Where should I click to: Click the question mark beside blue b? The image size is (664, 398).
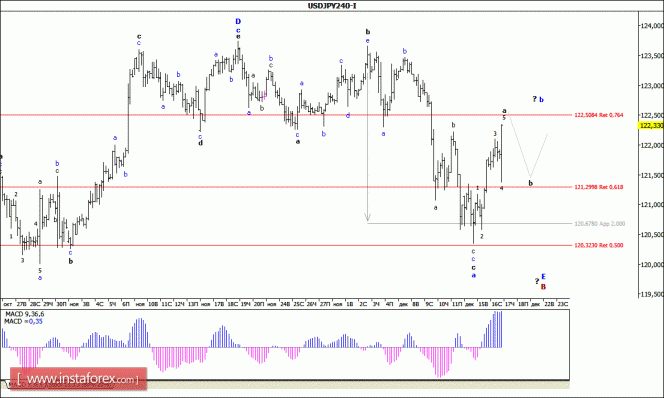(x=535, y=99)
